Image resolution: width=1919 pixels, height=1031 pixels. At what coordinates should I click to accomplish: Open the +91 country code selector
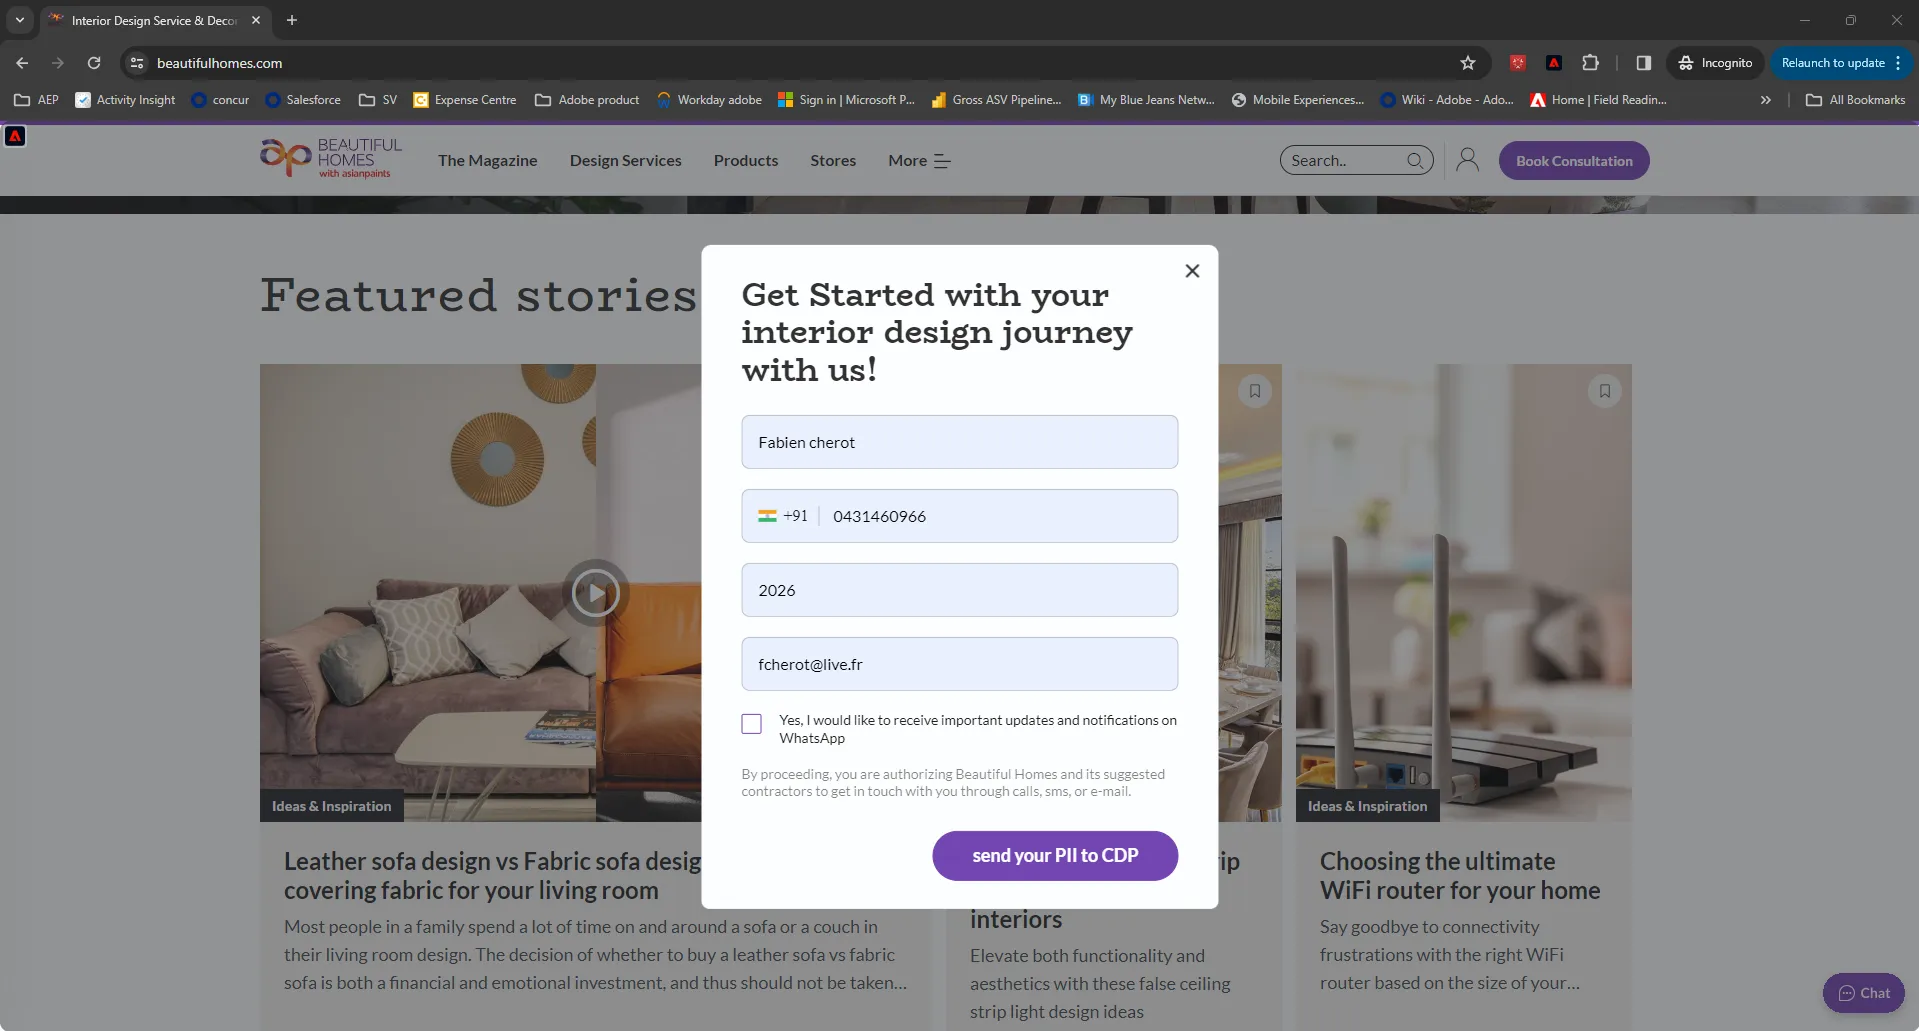[783, 516]
